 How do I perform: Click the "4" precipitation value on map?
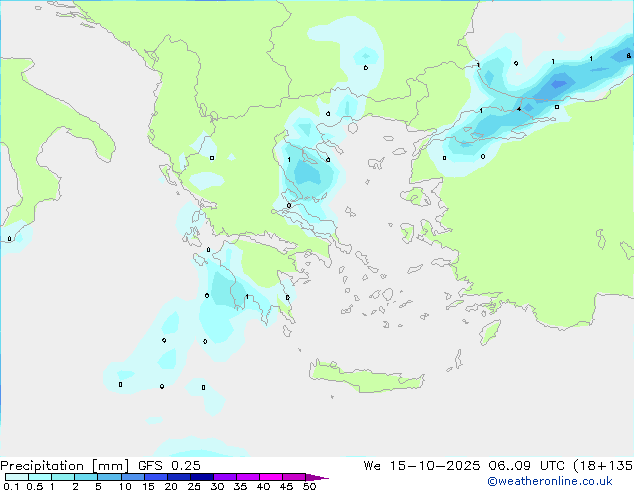519,109
